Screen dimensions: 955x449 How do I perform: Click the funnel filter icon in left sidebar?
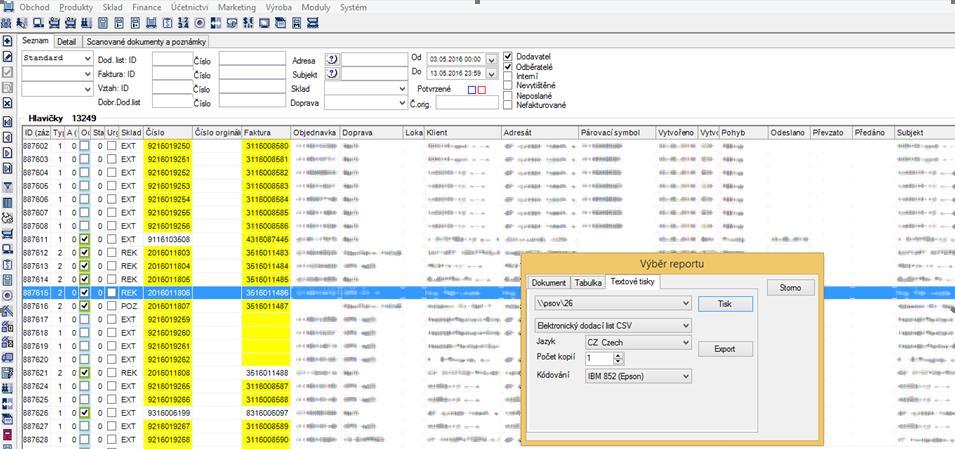8,187
